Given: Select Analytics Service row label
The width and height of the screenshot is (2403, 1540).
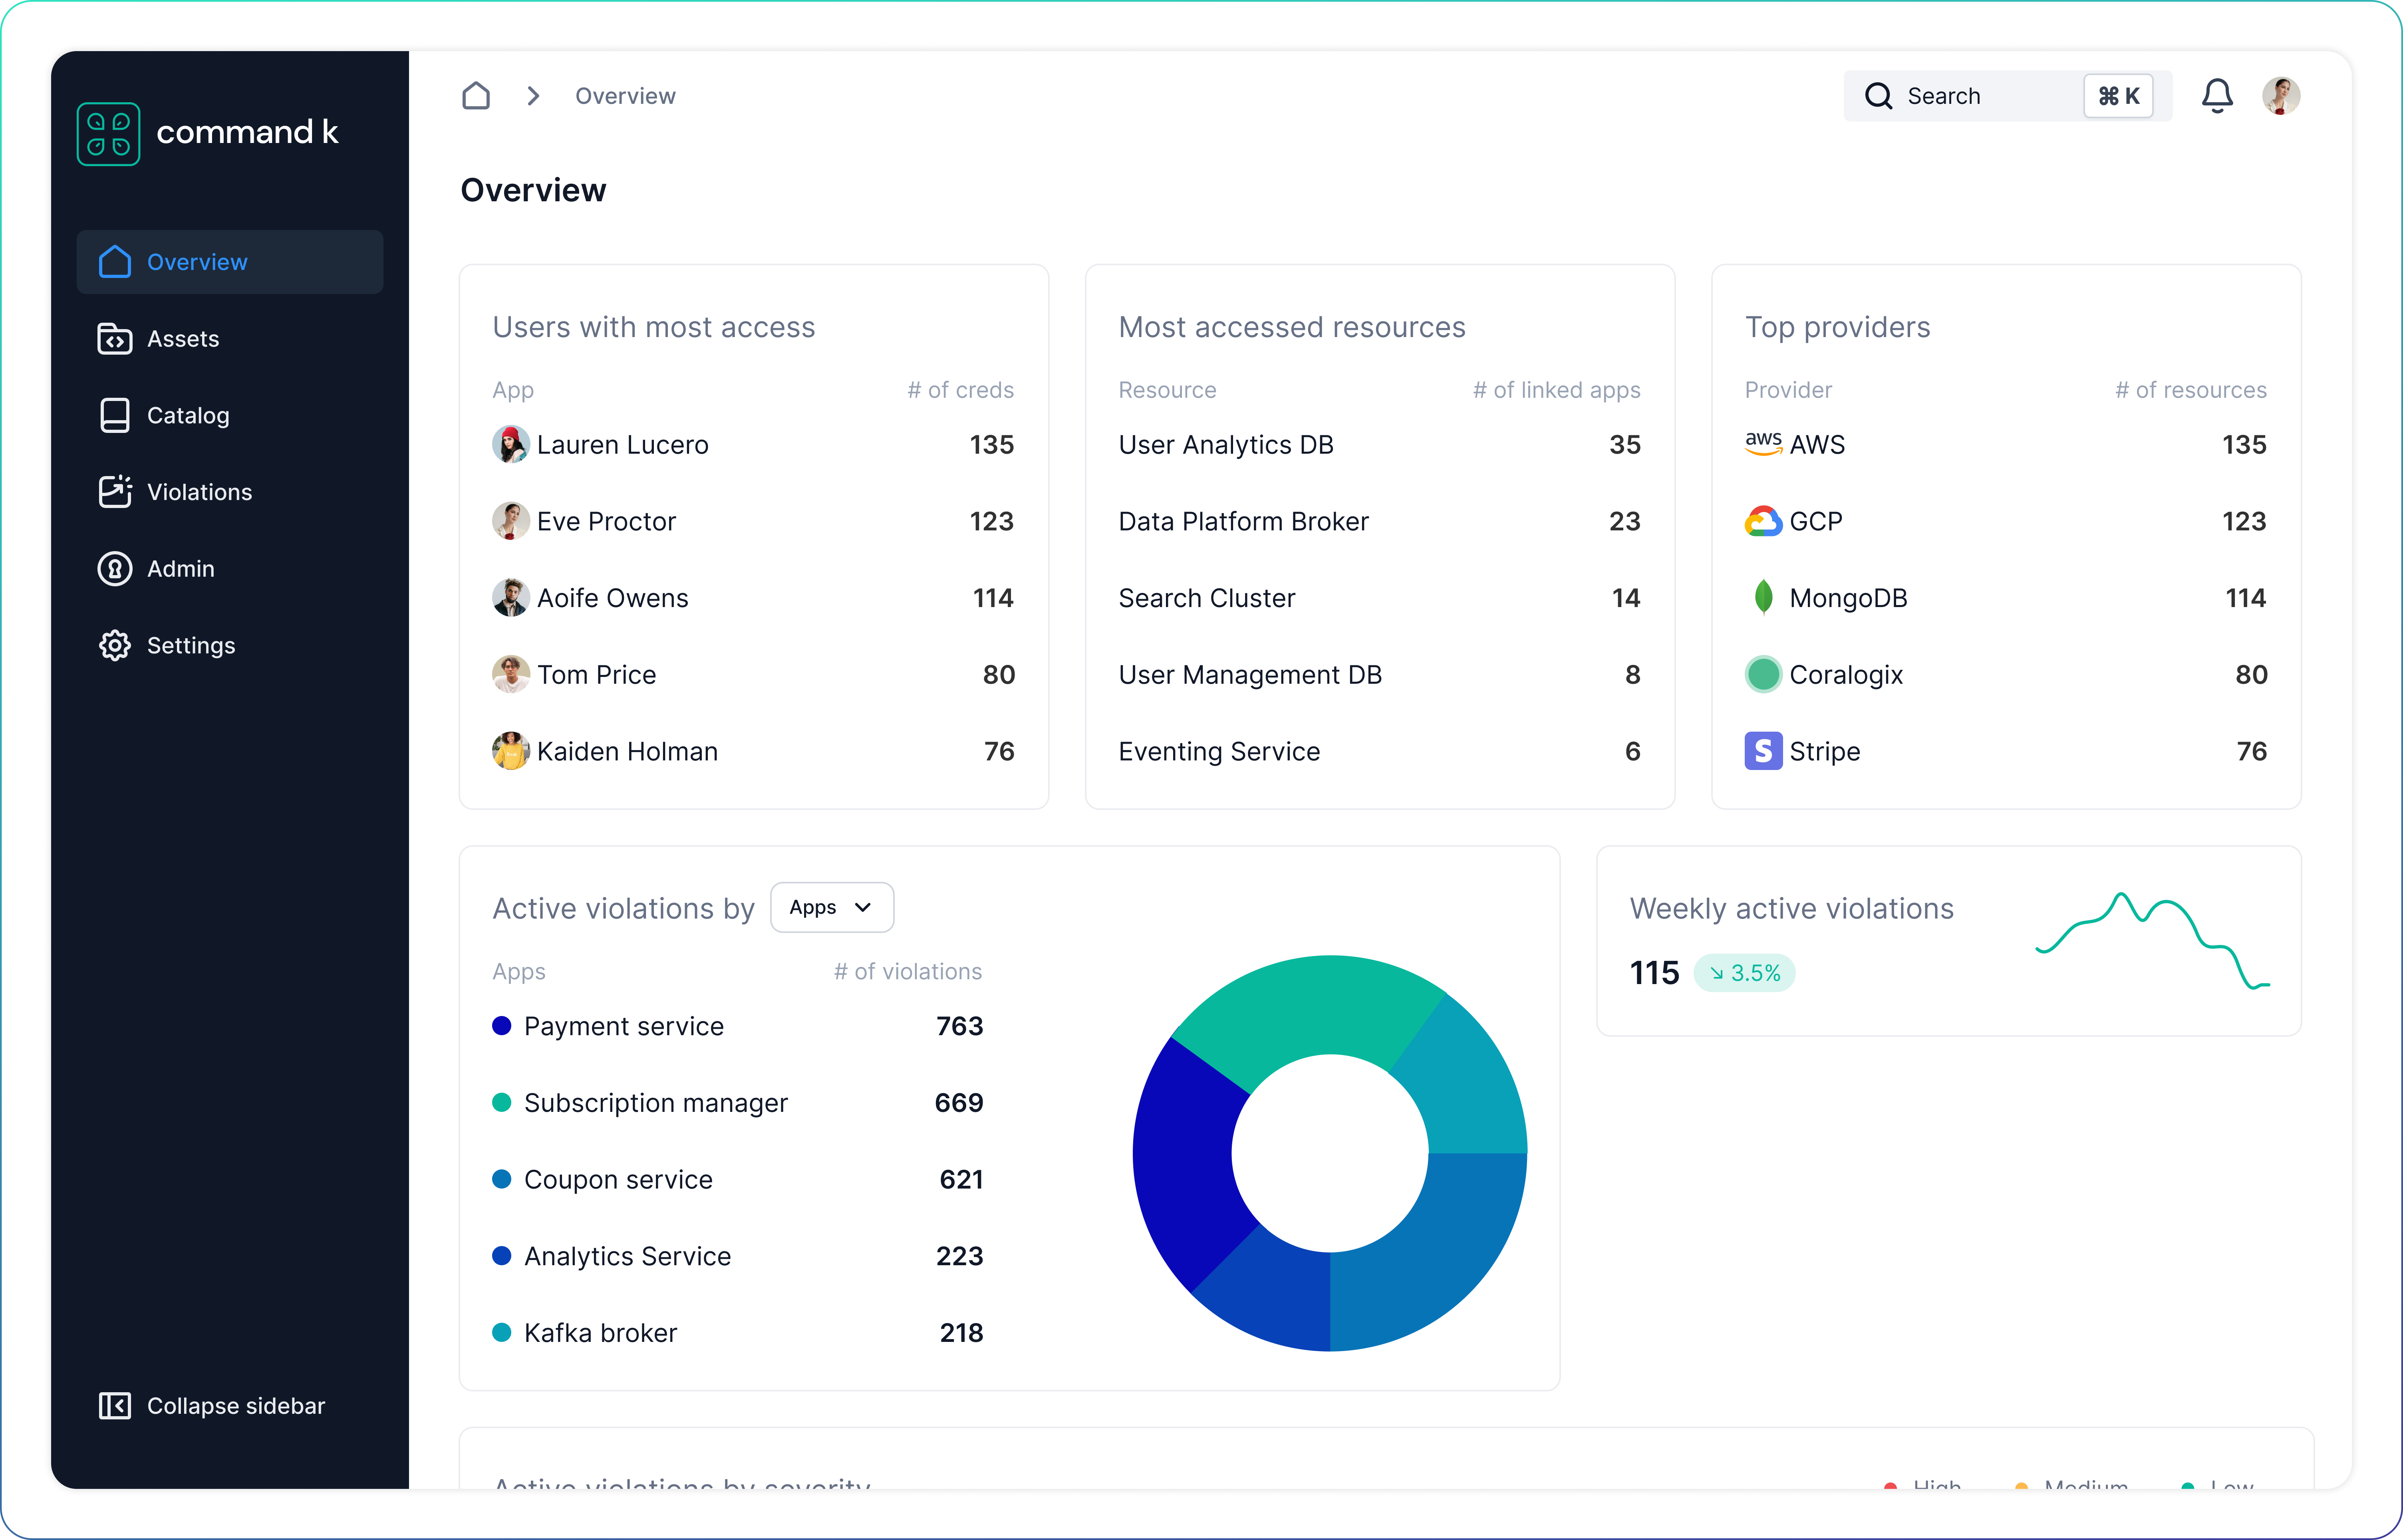Looking at the screenshot, I should 627,1256.
